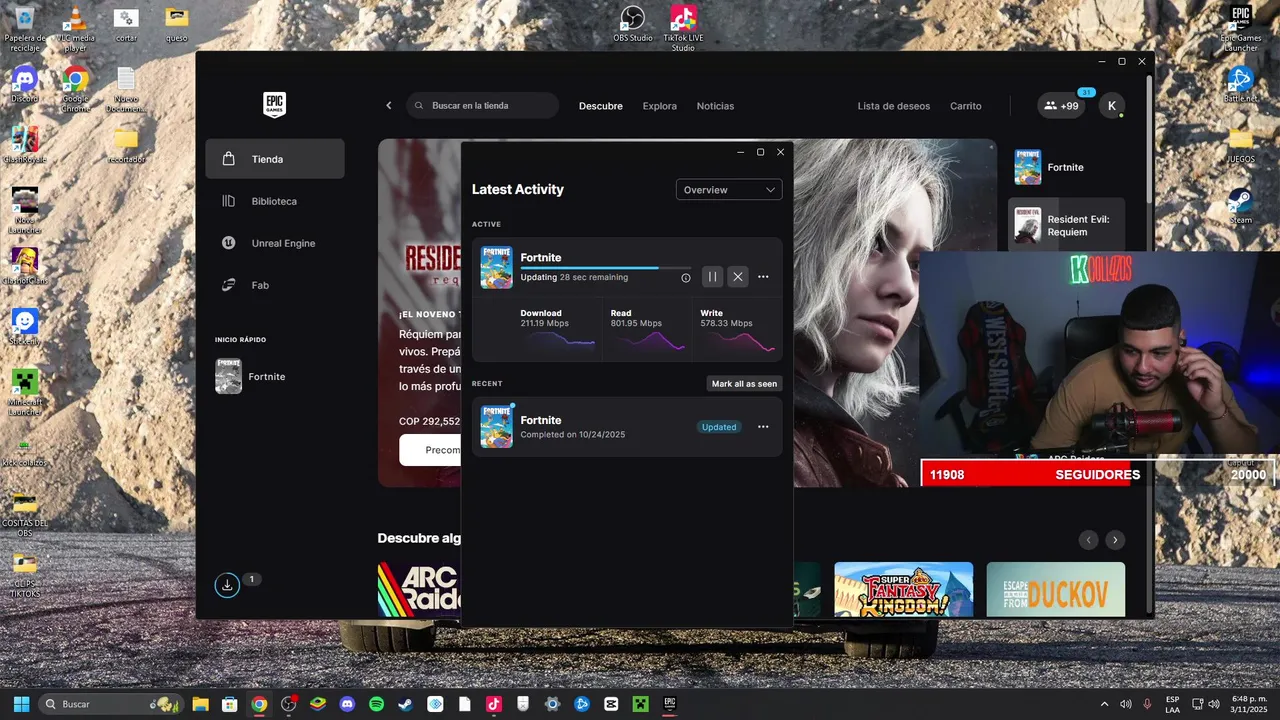1280x720 pixels.
Task: Open the TikTok LIVE Studio desktop icon
Action: point(683,28)
